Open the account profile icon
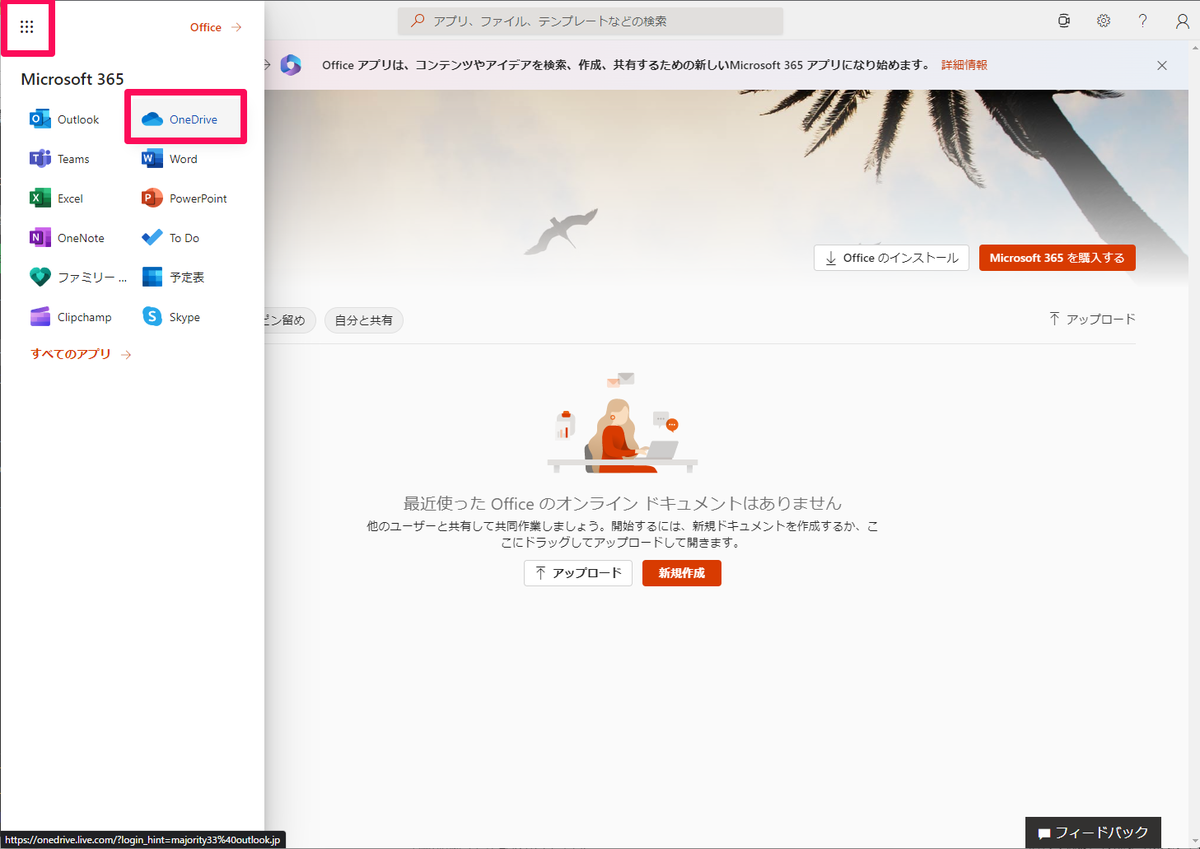 pyautogui.click(x=1182, y=21)
